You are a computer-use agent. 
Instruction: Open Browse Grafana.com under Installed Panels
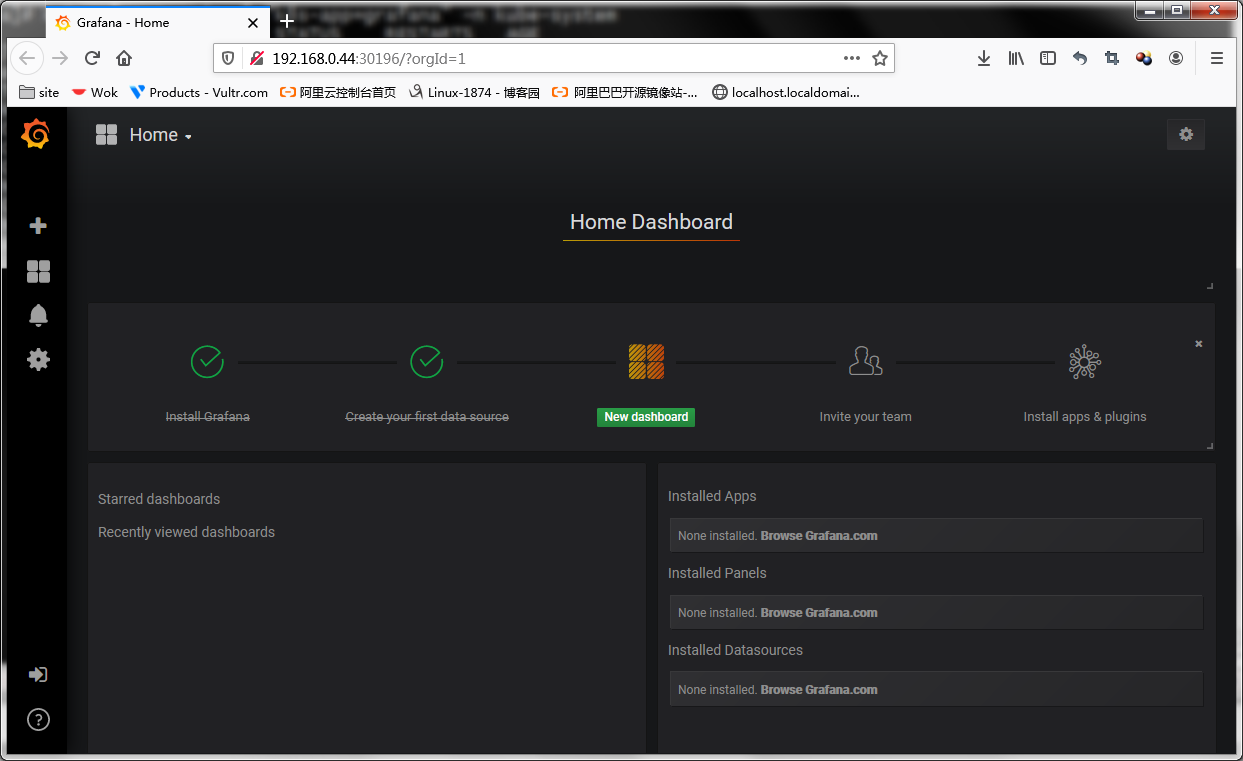819,613
